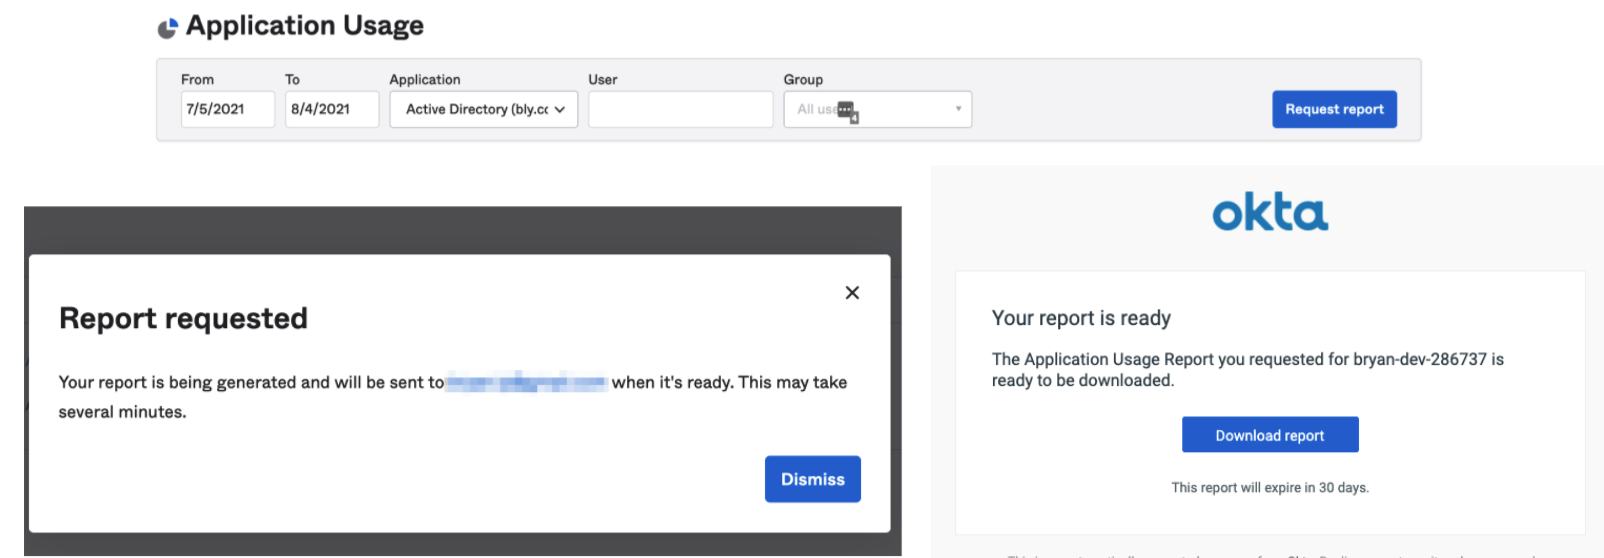Select the To date field showing 8/4/2021
Image resolution: width=1604 pixels, height=558 pixels.
[x=331, y=110]
